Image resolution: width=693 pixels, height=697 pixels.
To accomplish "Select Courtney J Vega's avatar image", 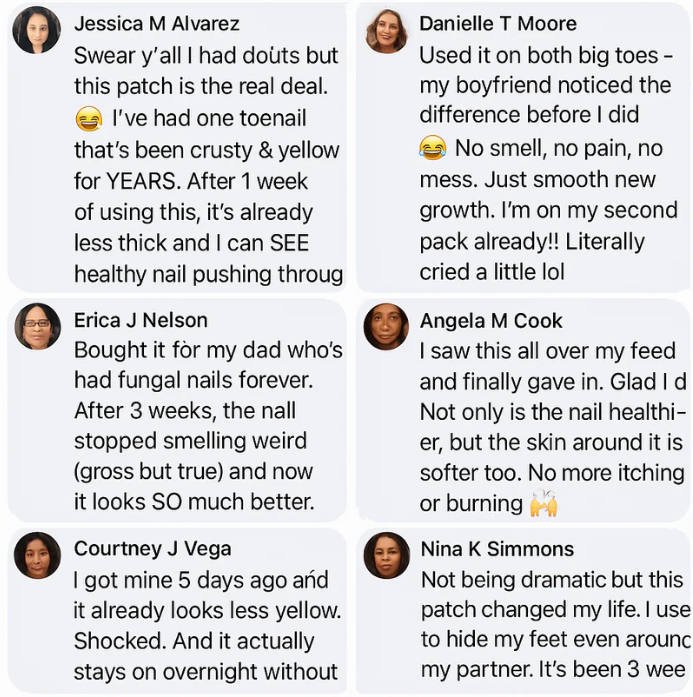I will tap(37, 555).
